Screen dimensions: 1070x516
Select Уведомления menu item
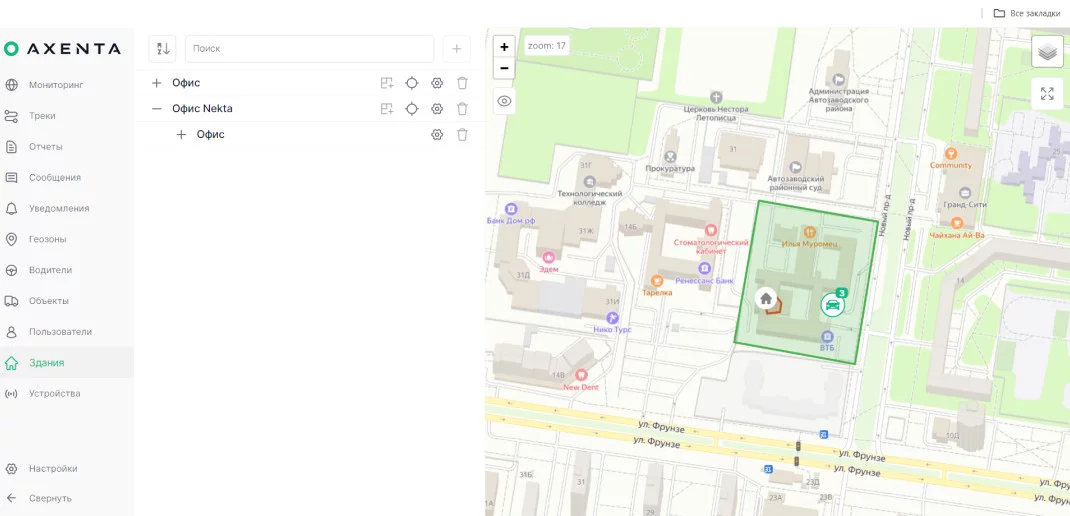59,208
